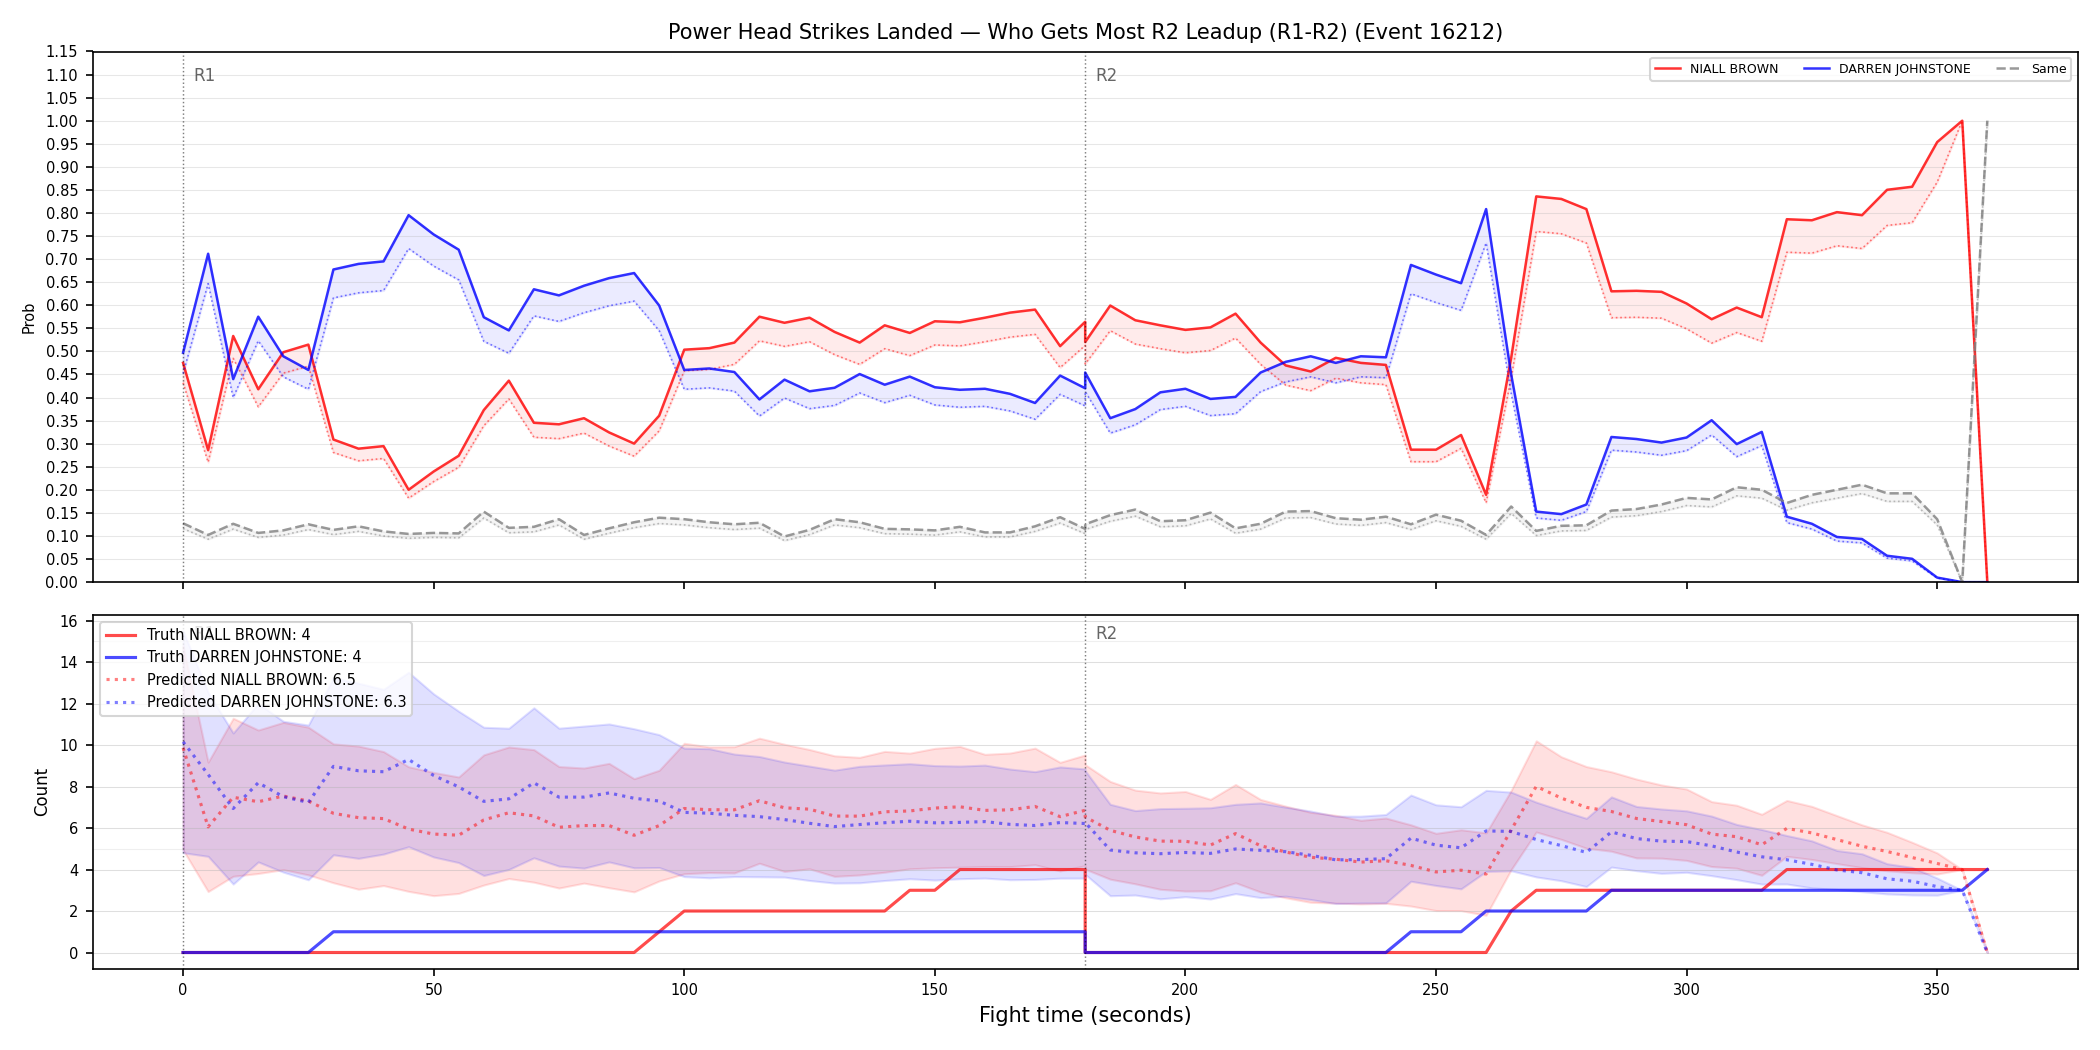Click the 4 count tick label

click(x=74, y=870)
